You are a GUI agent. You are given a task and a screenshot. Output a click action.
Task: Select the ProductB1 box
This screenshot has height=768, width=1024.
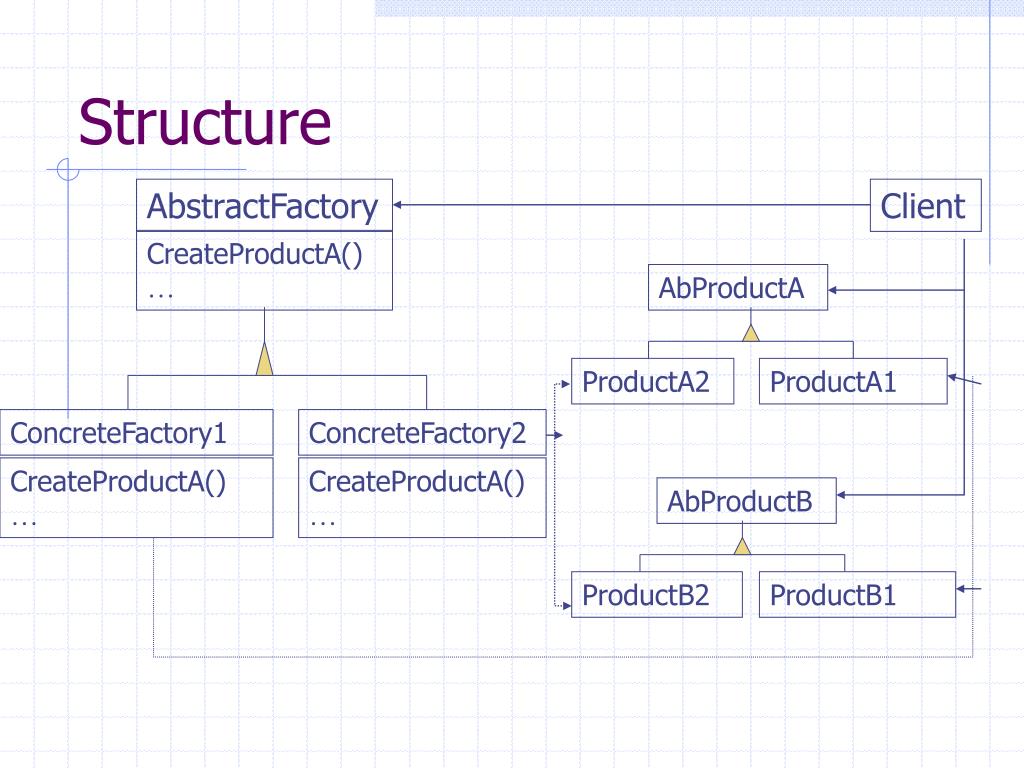click(857, 594)
